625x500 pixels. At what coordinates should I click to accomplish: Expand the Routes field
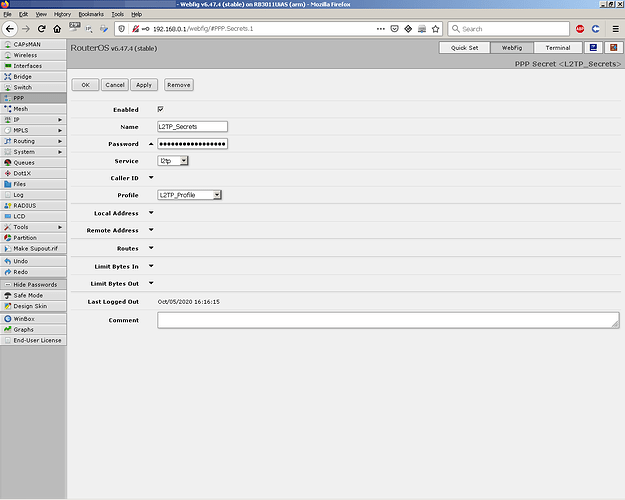151,248
